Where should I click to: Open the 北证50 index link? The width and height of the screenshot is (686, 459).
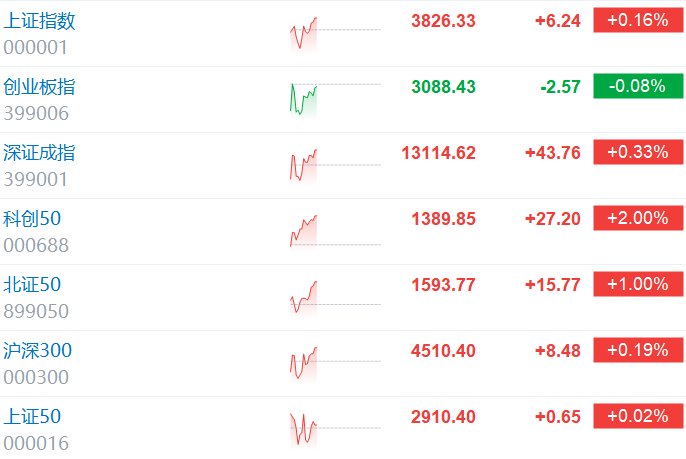coord(32,284)
